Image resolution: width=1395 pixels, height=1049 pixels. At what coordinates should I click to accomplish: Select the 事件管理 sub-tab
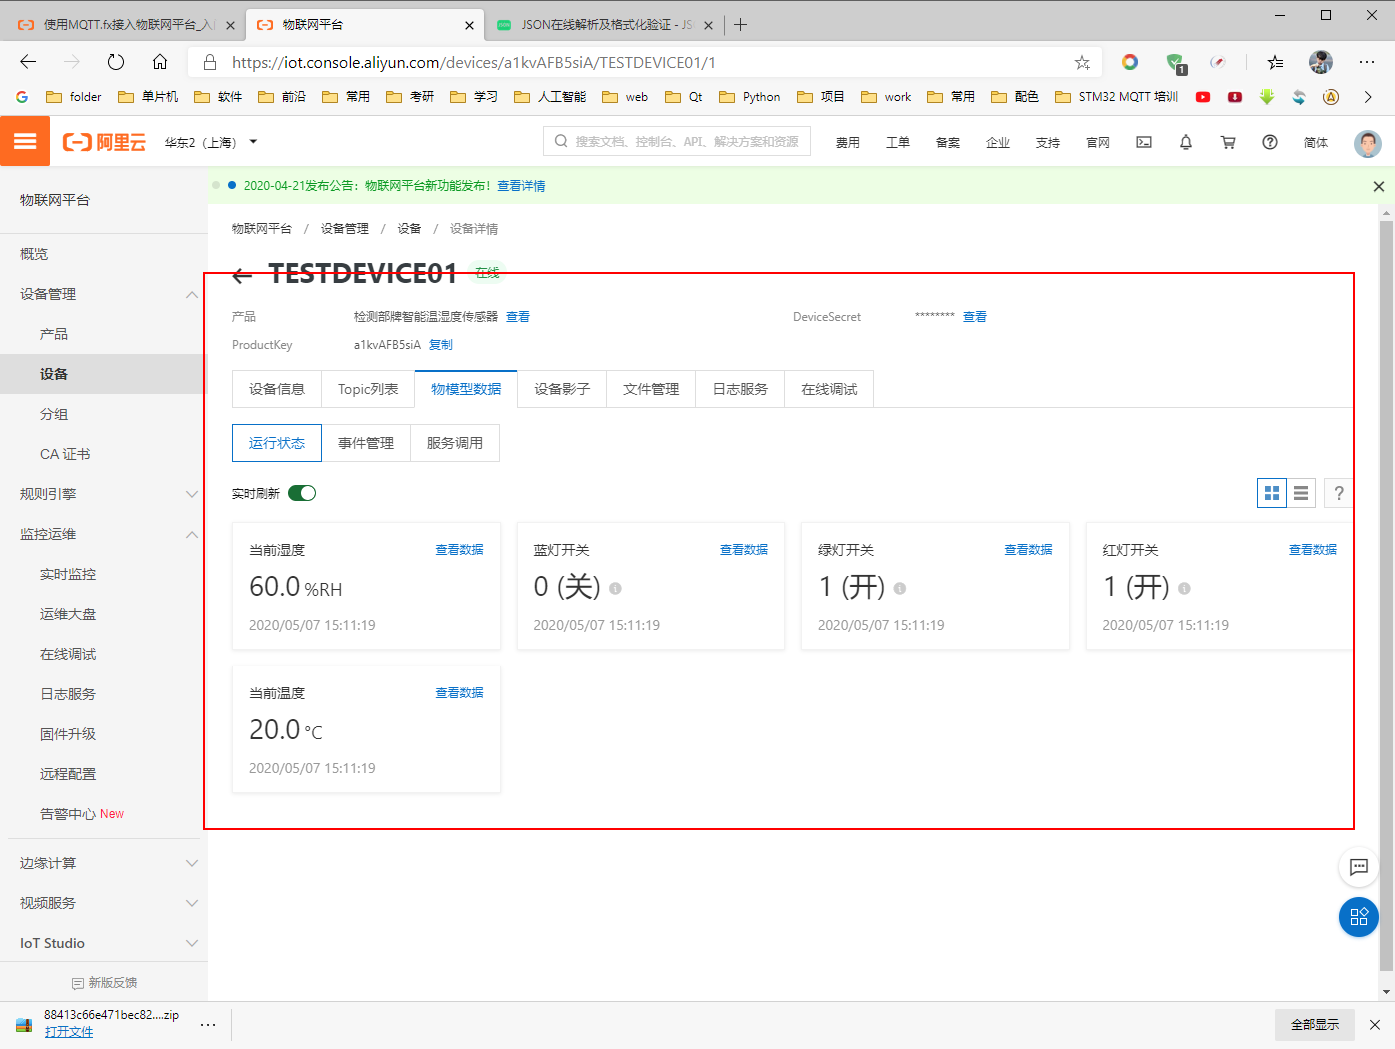[366, 443]
